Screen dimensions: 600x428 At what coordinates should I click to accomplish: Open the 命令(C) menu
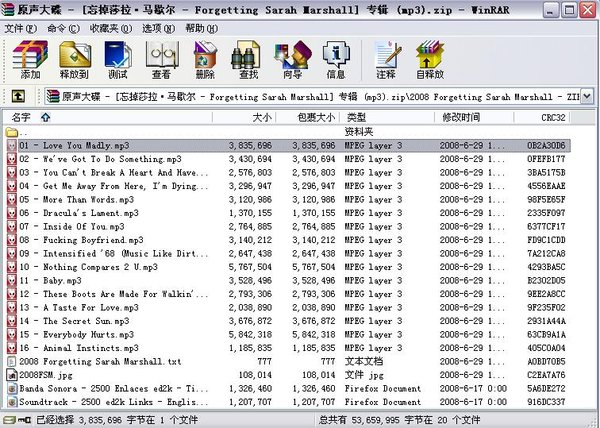tap(64, 29)
